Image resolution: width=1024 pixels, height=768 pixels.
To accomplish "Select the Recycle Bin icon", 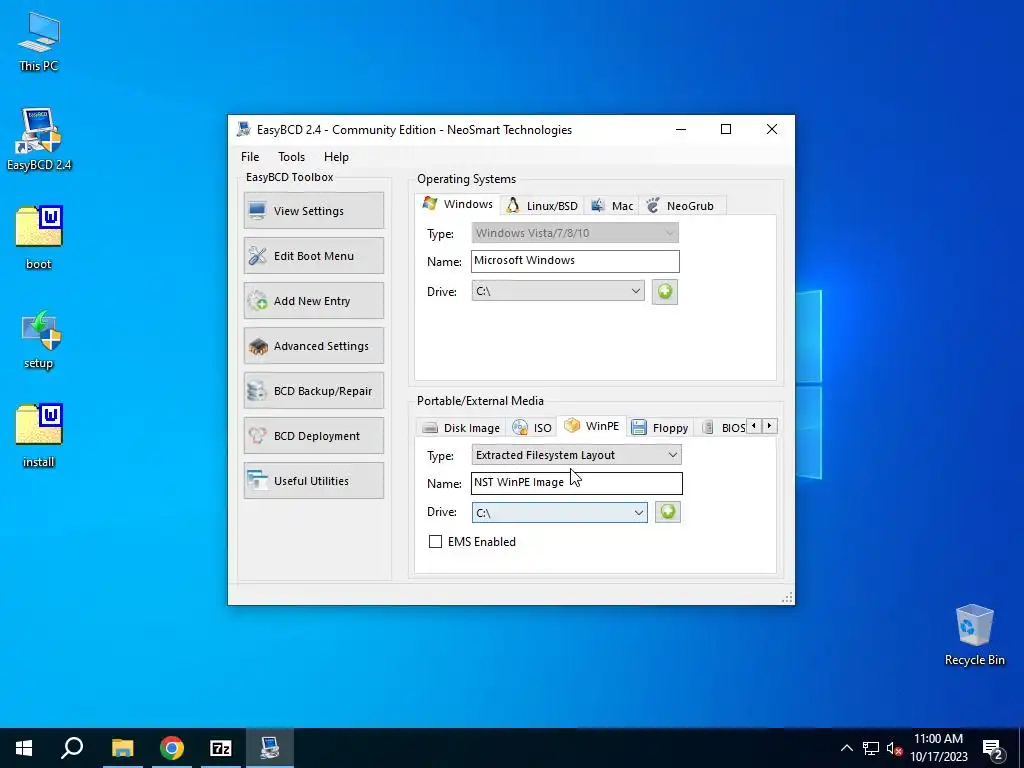I will [974, 635].
